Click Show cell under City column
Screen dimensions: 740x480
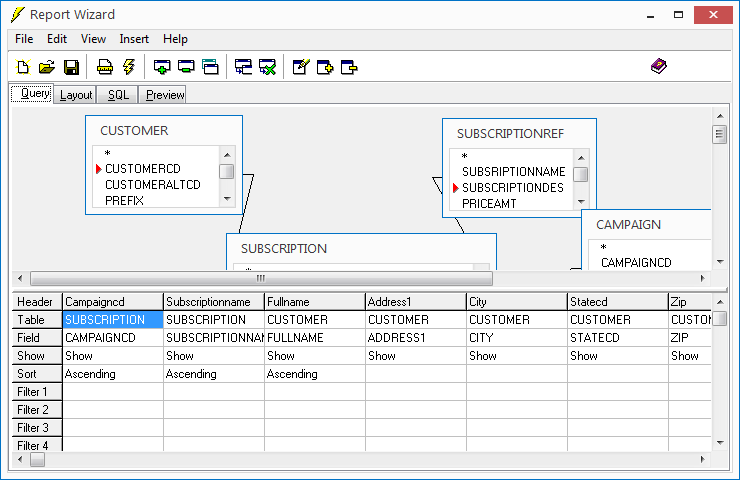pyautogui.click(x=517, y=356)
